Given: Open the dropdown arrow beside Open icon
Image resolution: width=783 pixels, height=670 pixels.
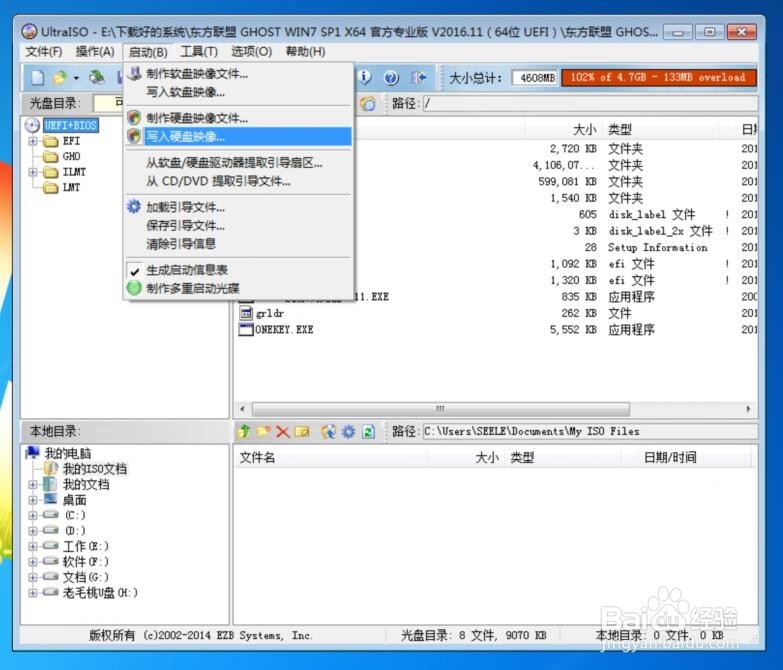Looking at the screenshot, I should 76,78.
